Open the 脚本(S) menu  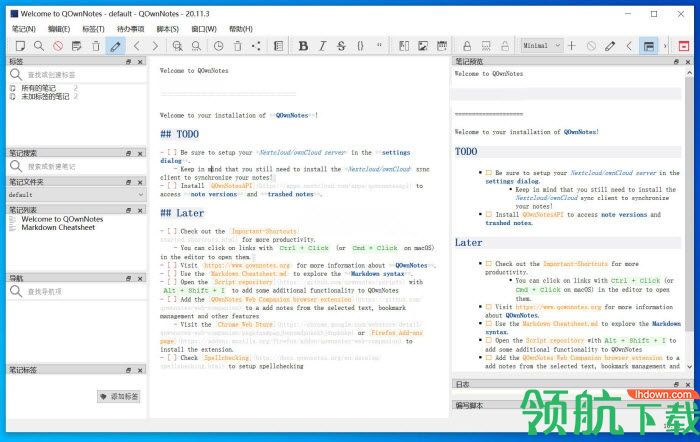pyautogui.click(x=167, y=29)
